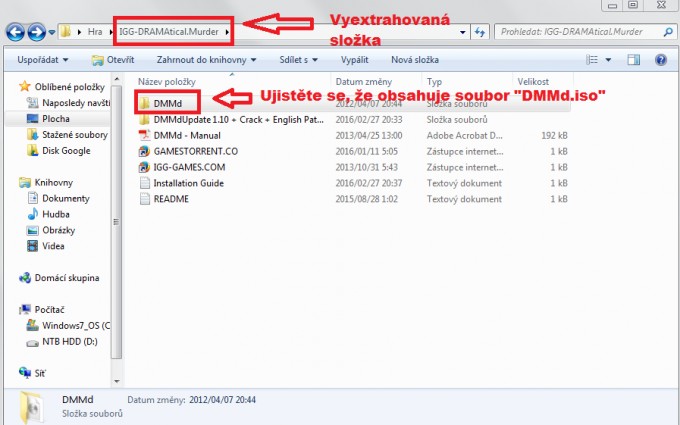Viewport: 680px width, 425px height.
Task: Go back with the Back arrow button
Action: (15, 32)
